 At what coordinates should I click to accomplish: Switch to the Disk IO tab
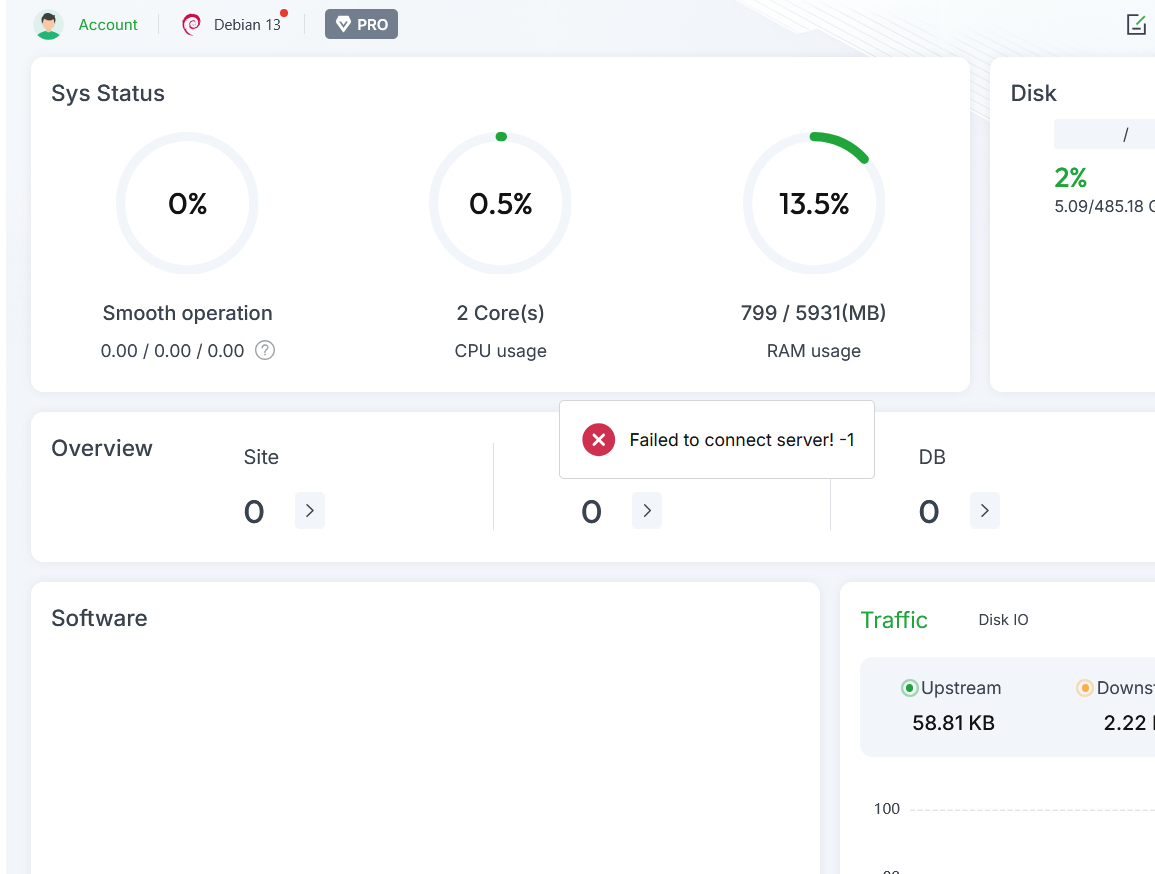click(1003, 620)
